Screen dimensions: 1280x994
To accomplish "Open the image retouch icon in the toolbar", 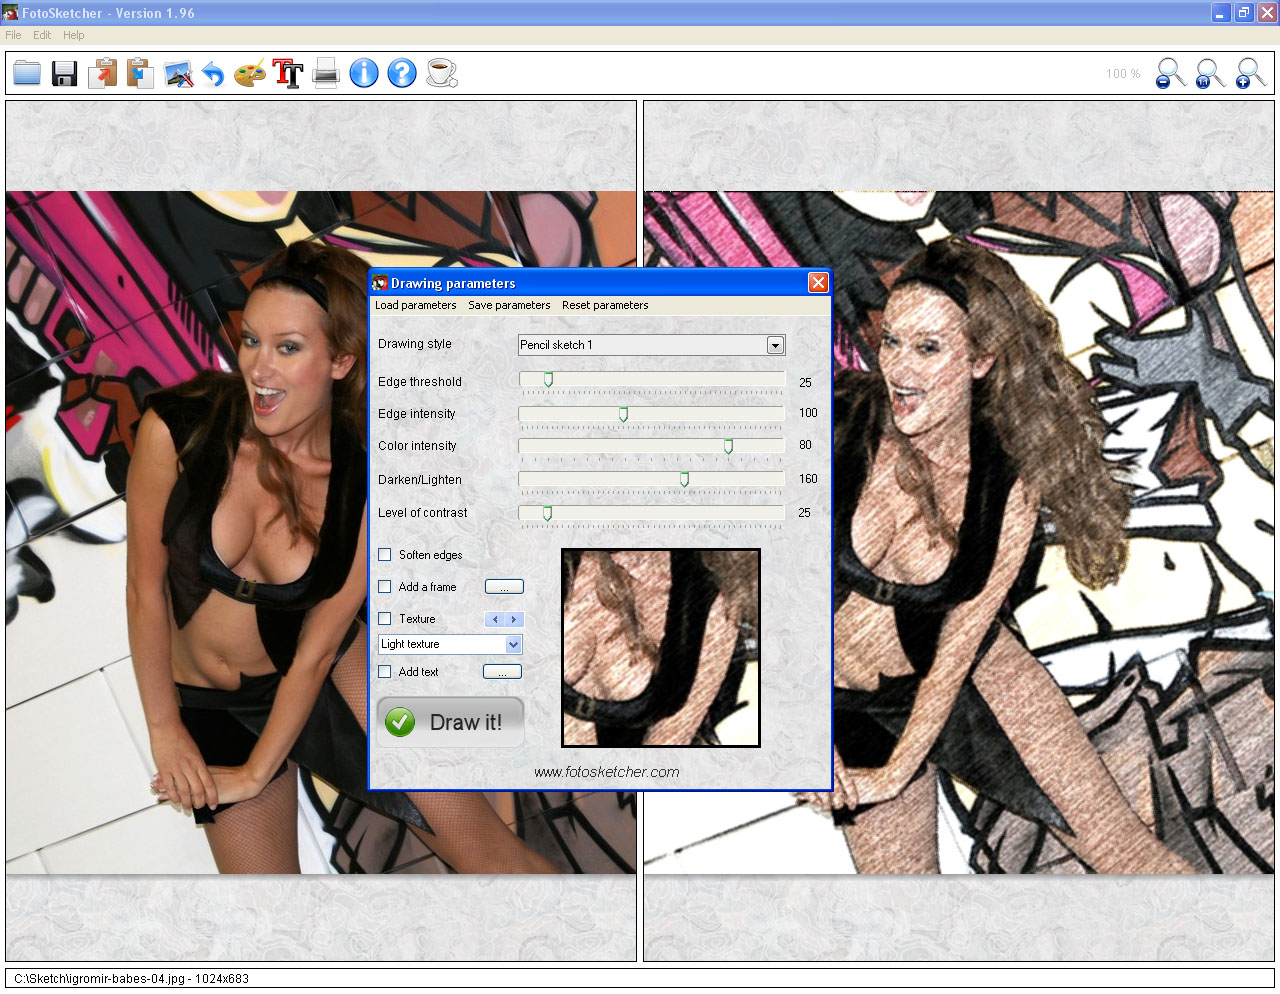I will point(178,74).
